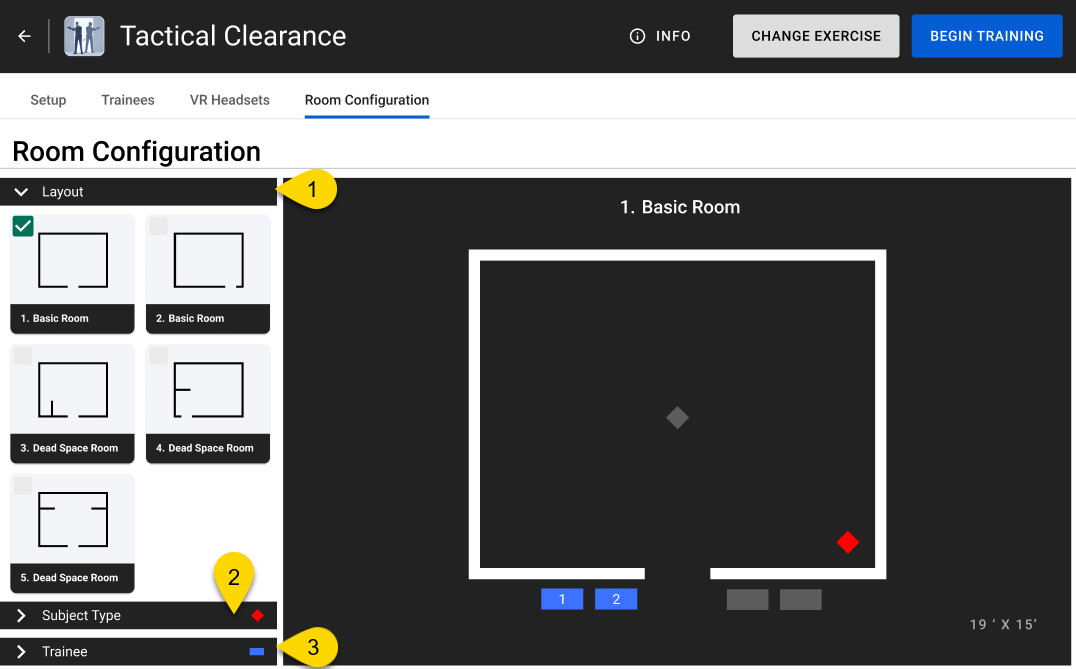The width and height of the screenshot is (1076, 669).
Task: Click the Change Exercise button
Action: click(x=816, y=36)
